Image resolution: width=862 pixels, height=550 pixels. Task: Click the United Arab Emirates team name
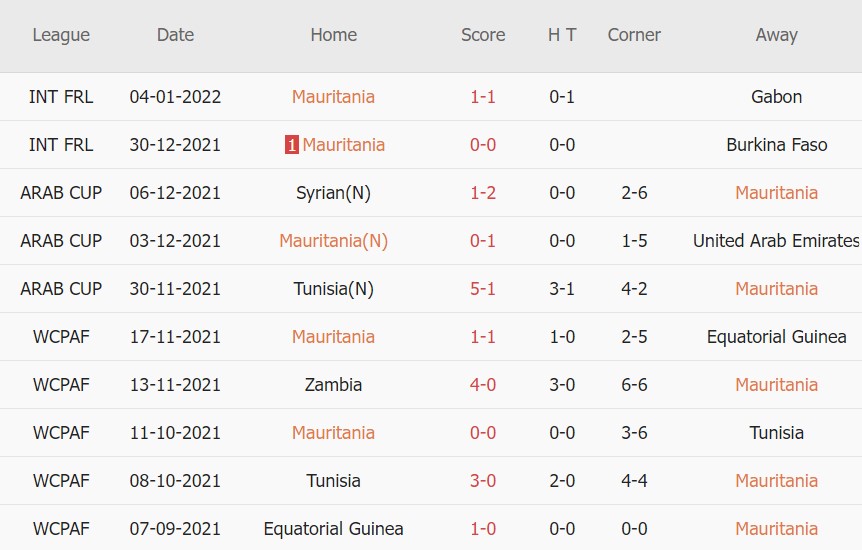pyautogui.click(x=776, y=241)
